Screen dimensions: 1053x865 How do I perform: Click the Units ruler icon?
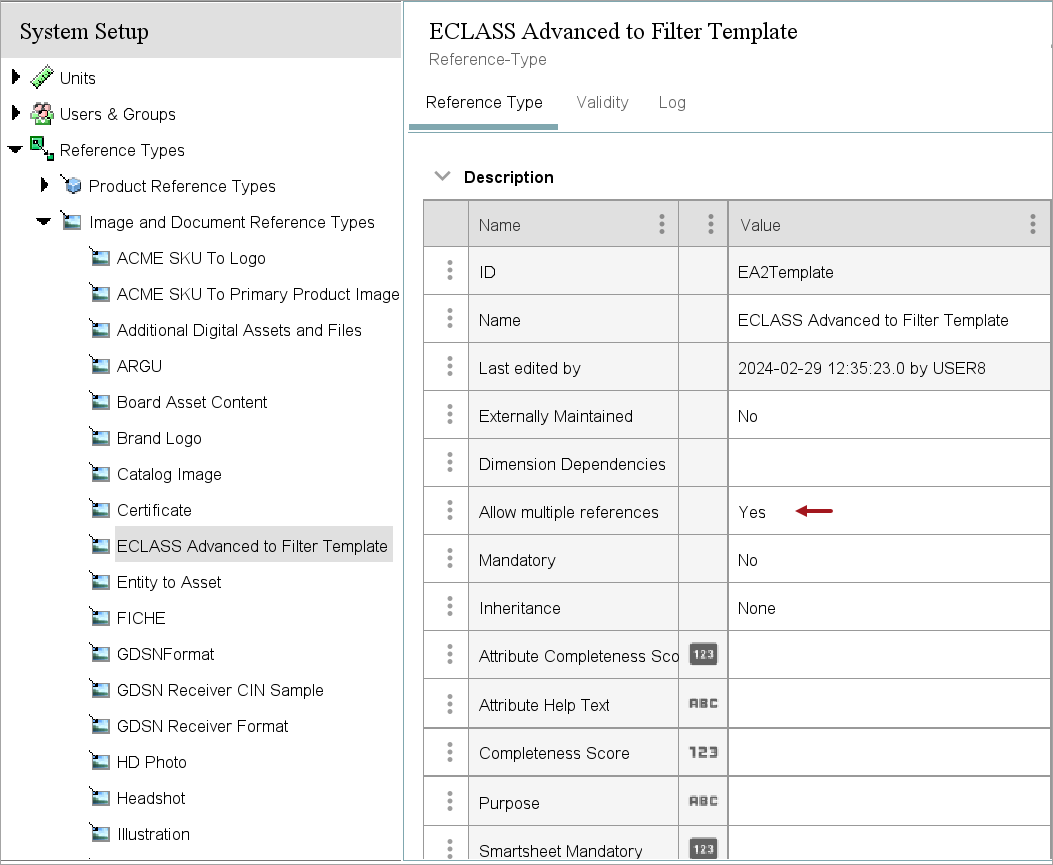(42, 77)
